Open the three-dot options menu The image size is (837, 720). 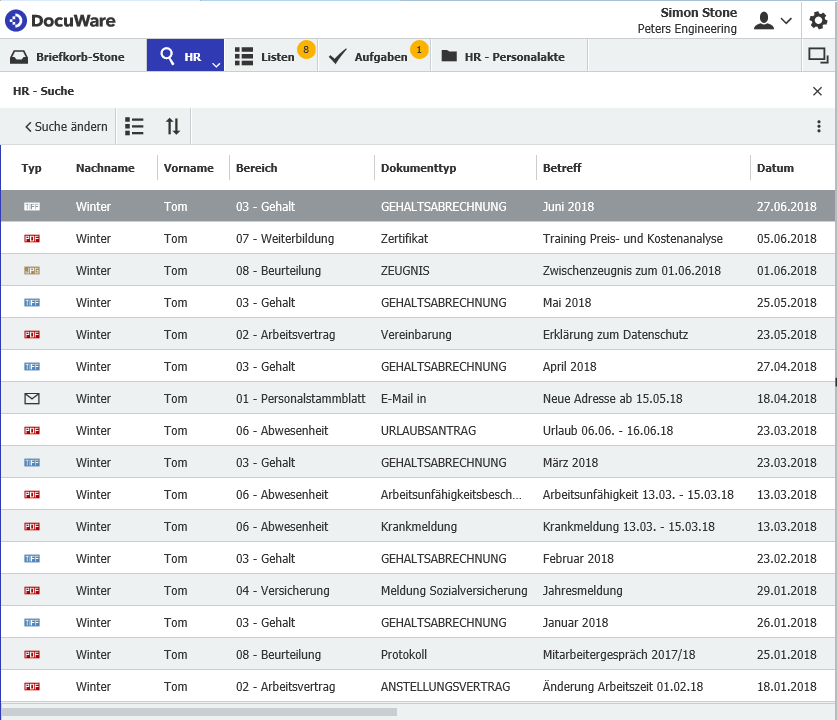click(x=819, y=126)
